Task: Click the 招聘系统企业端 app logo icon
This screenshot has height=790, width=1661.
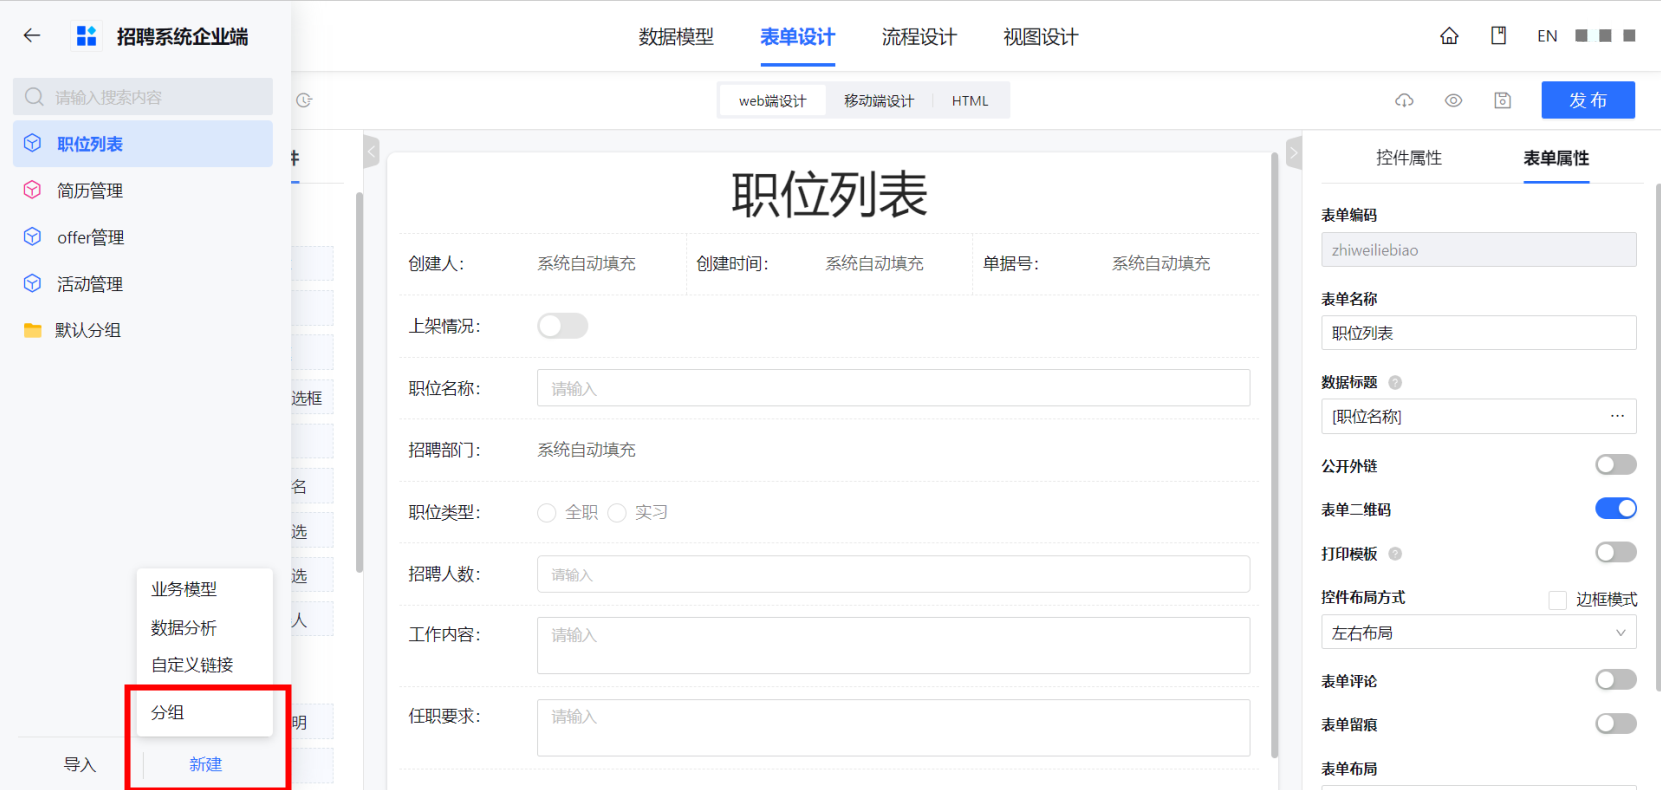Action: click(x=87, y=36)
